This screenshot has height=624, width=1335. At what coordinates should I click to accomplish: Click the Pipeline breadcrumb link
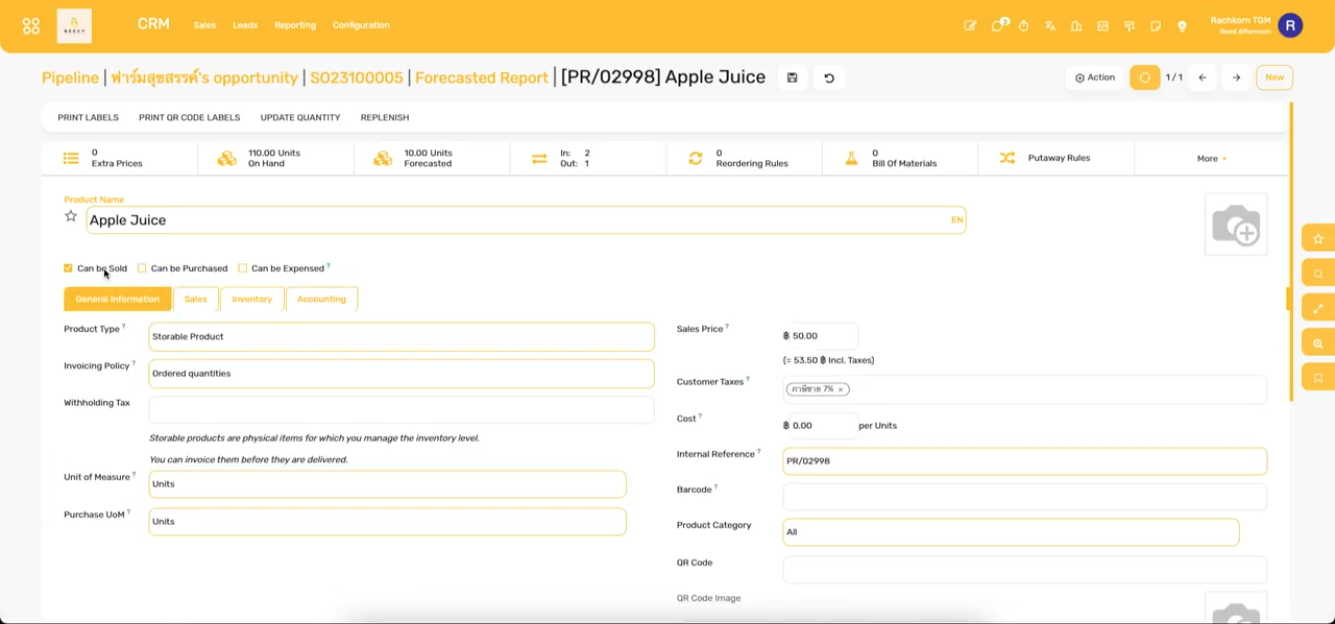point(66,76)
